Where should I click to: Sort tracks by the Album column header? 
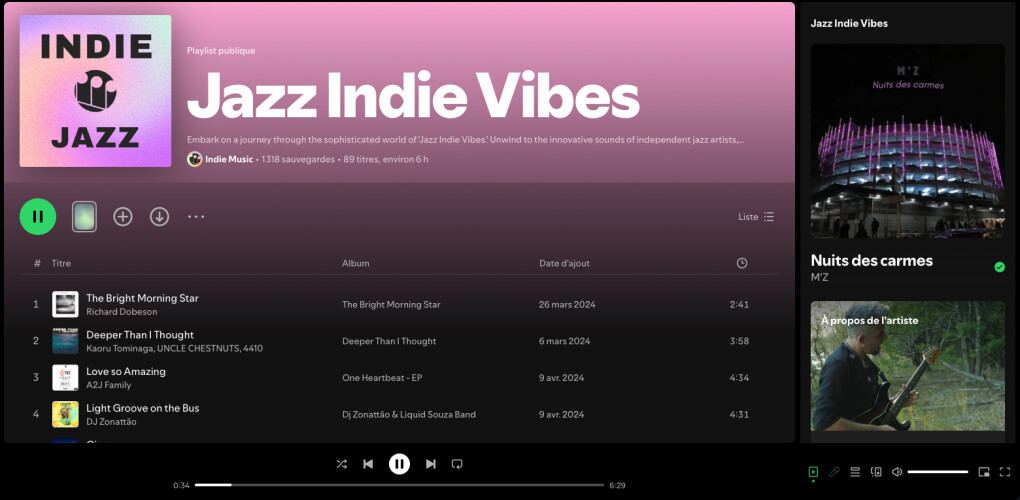[x=356, y=263]
